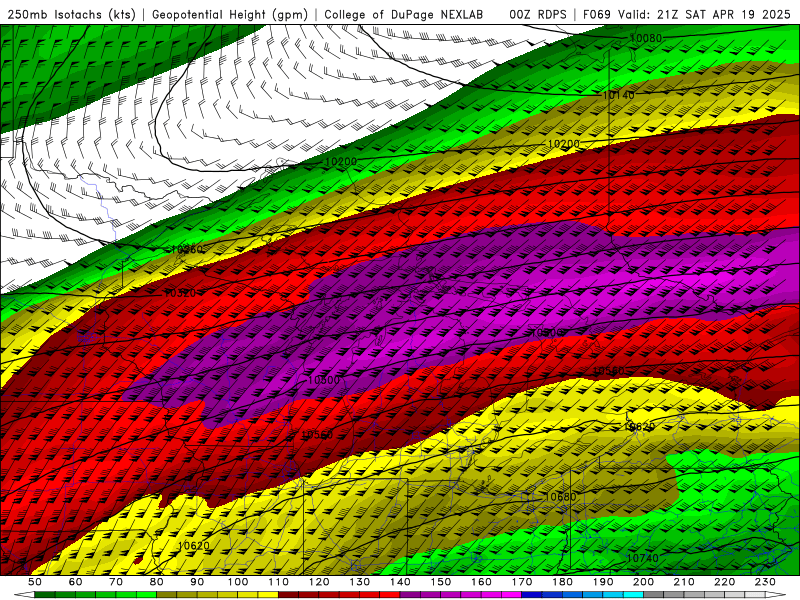Click the bright cyan swatch left of the 200 mark
This screenshot has height=600, width=800.
(x=634, y=595)
